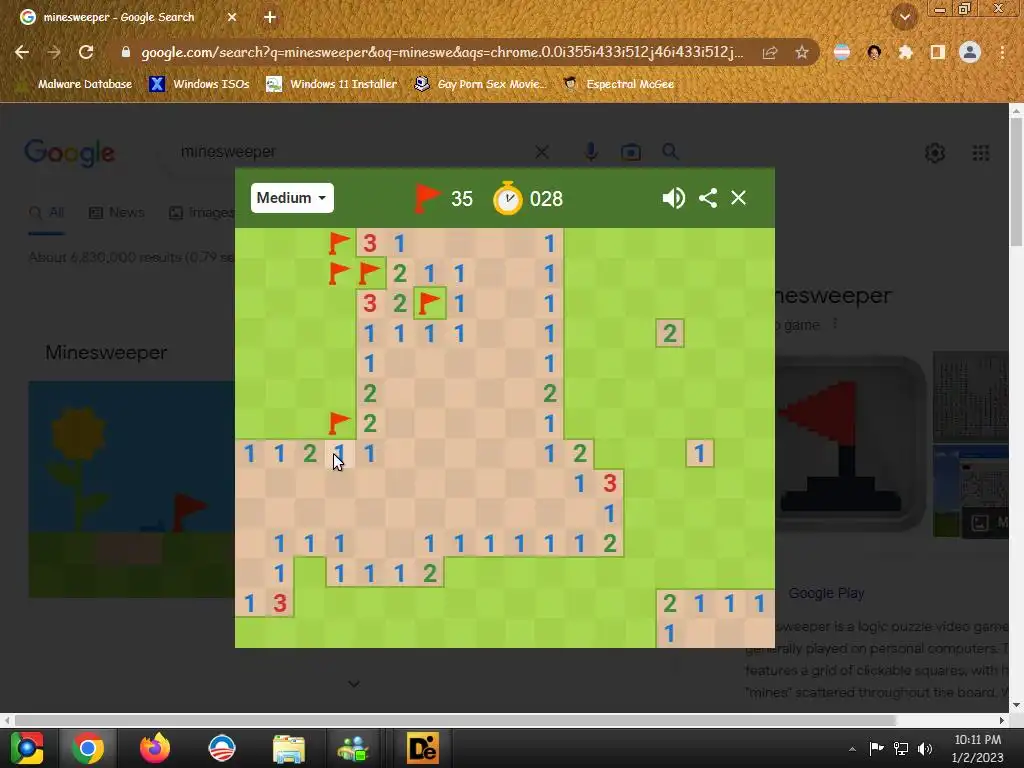Switch to the All results tab
Screen dimensions: 1024x768
coord(46,212)
